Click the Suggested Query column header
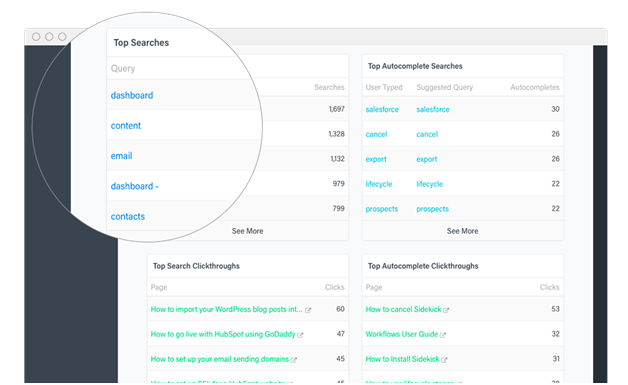This screenshot has width=628, height=385. pyautogui.click(x=445, y=87)
